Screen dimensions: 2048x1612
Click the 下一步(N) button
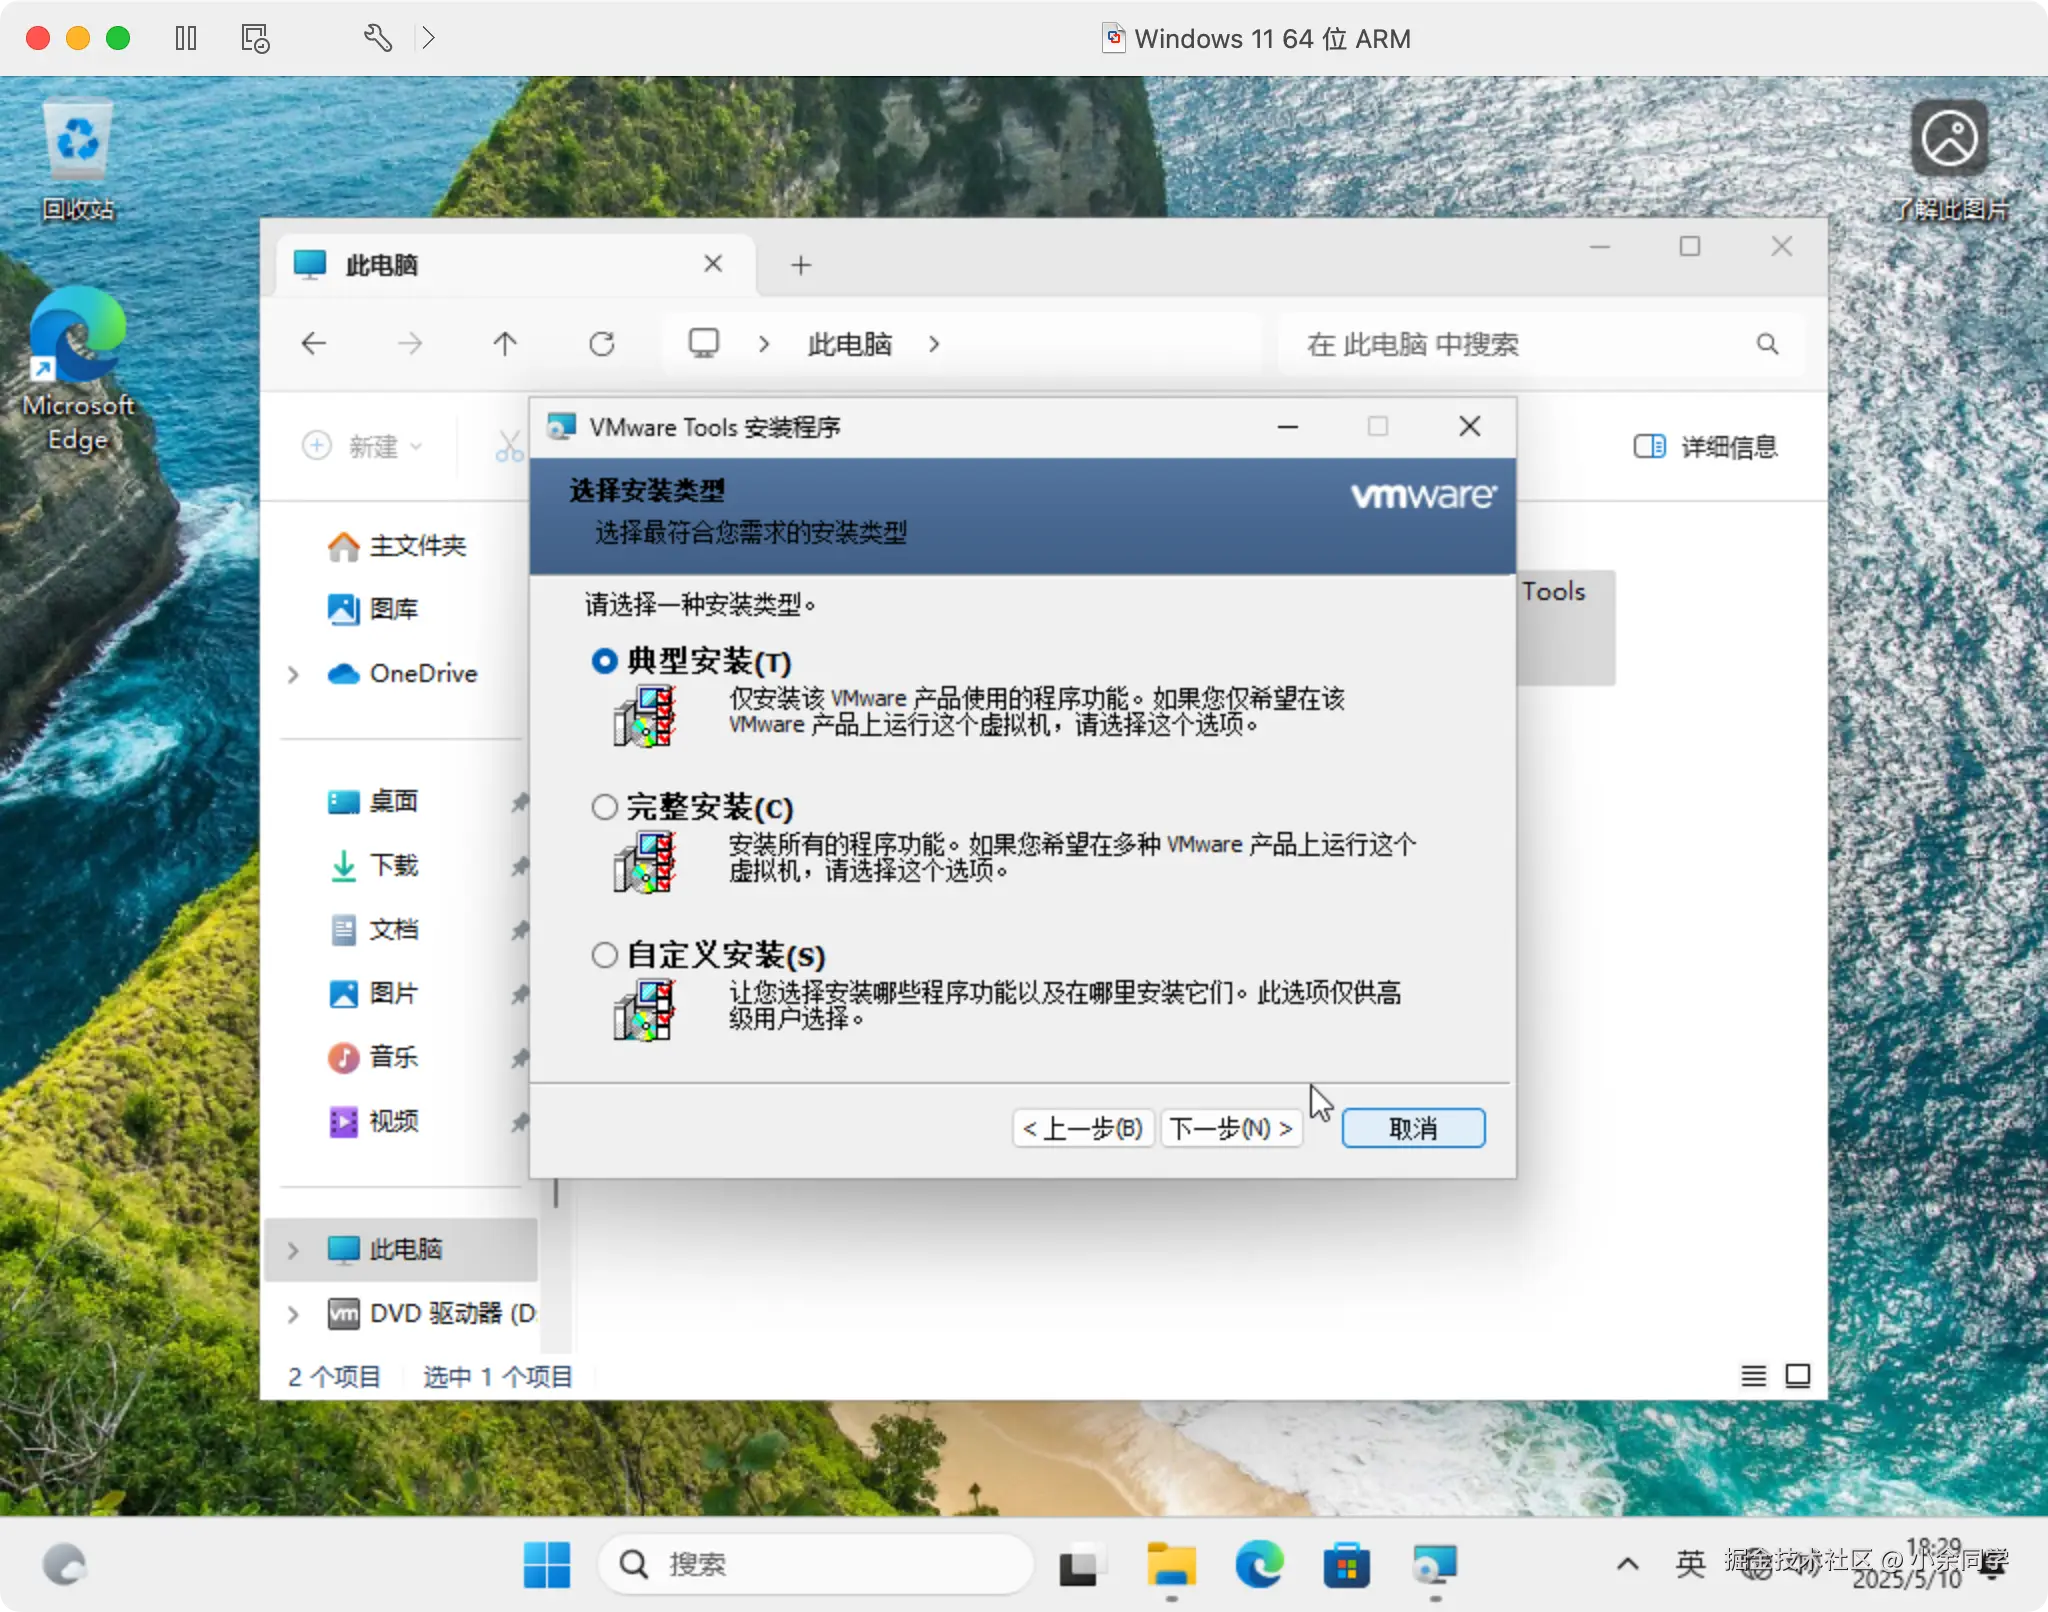[x=1231, y=1128]
